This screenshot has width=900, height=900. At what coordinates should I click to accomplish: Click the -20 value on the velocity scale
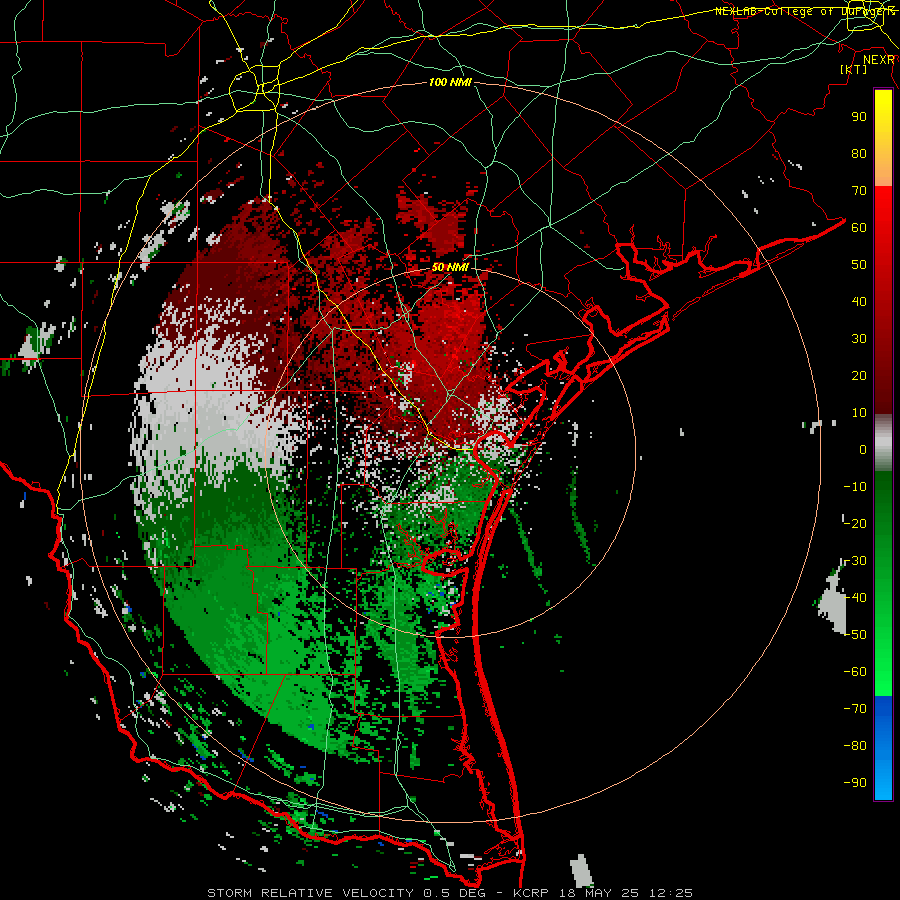pyautogui.click(x=855, y=523)
